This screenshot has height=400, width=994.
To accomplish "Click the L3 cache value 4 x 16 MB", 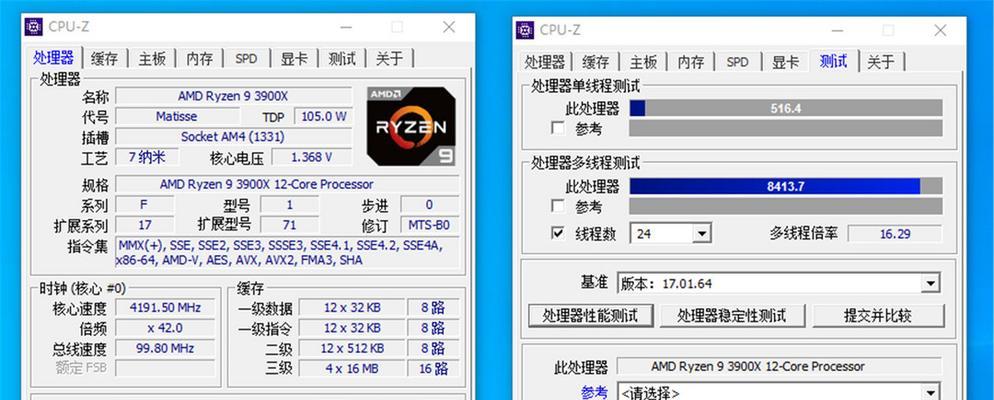I will (352, 368).
